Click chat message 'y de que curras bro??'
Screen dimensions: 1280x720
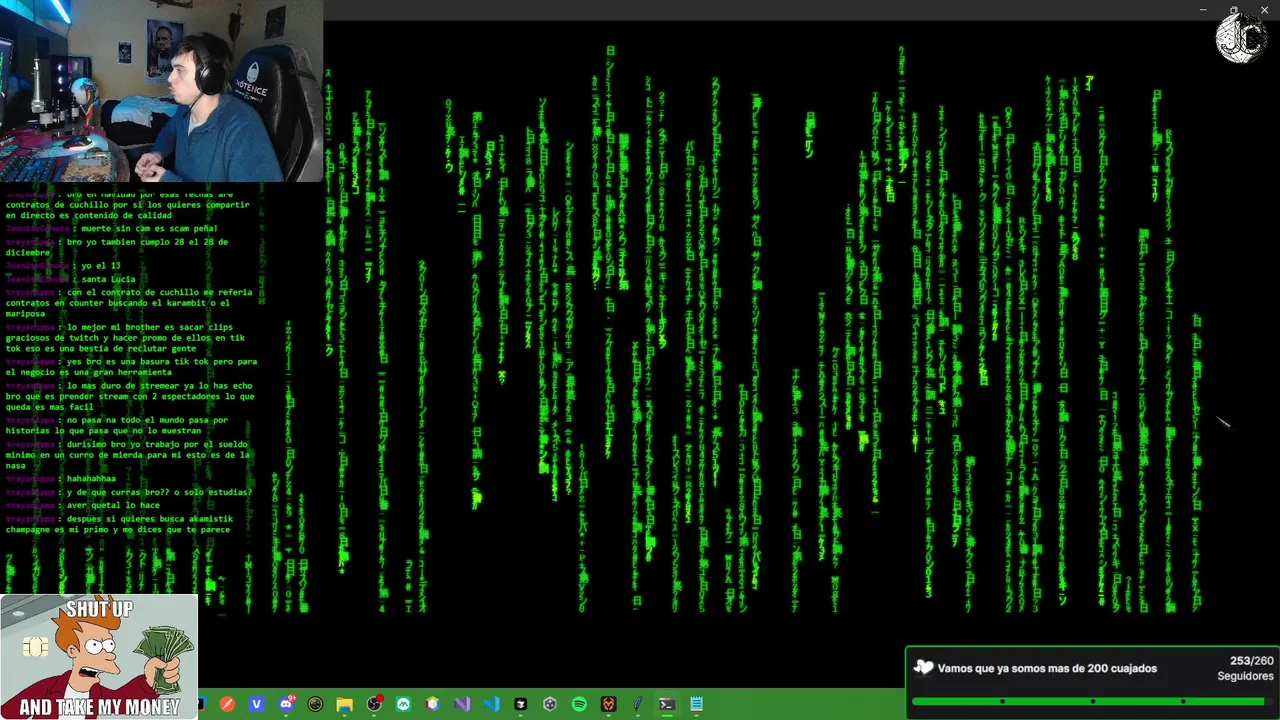[121, 492]
